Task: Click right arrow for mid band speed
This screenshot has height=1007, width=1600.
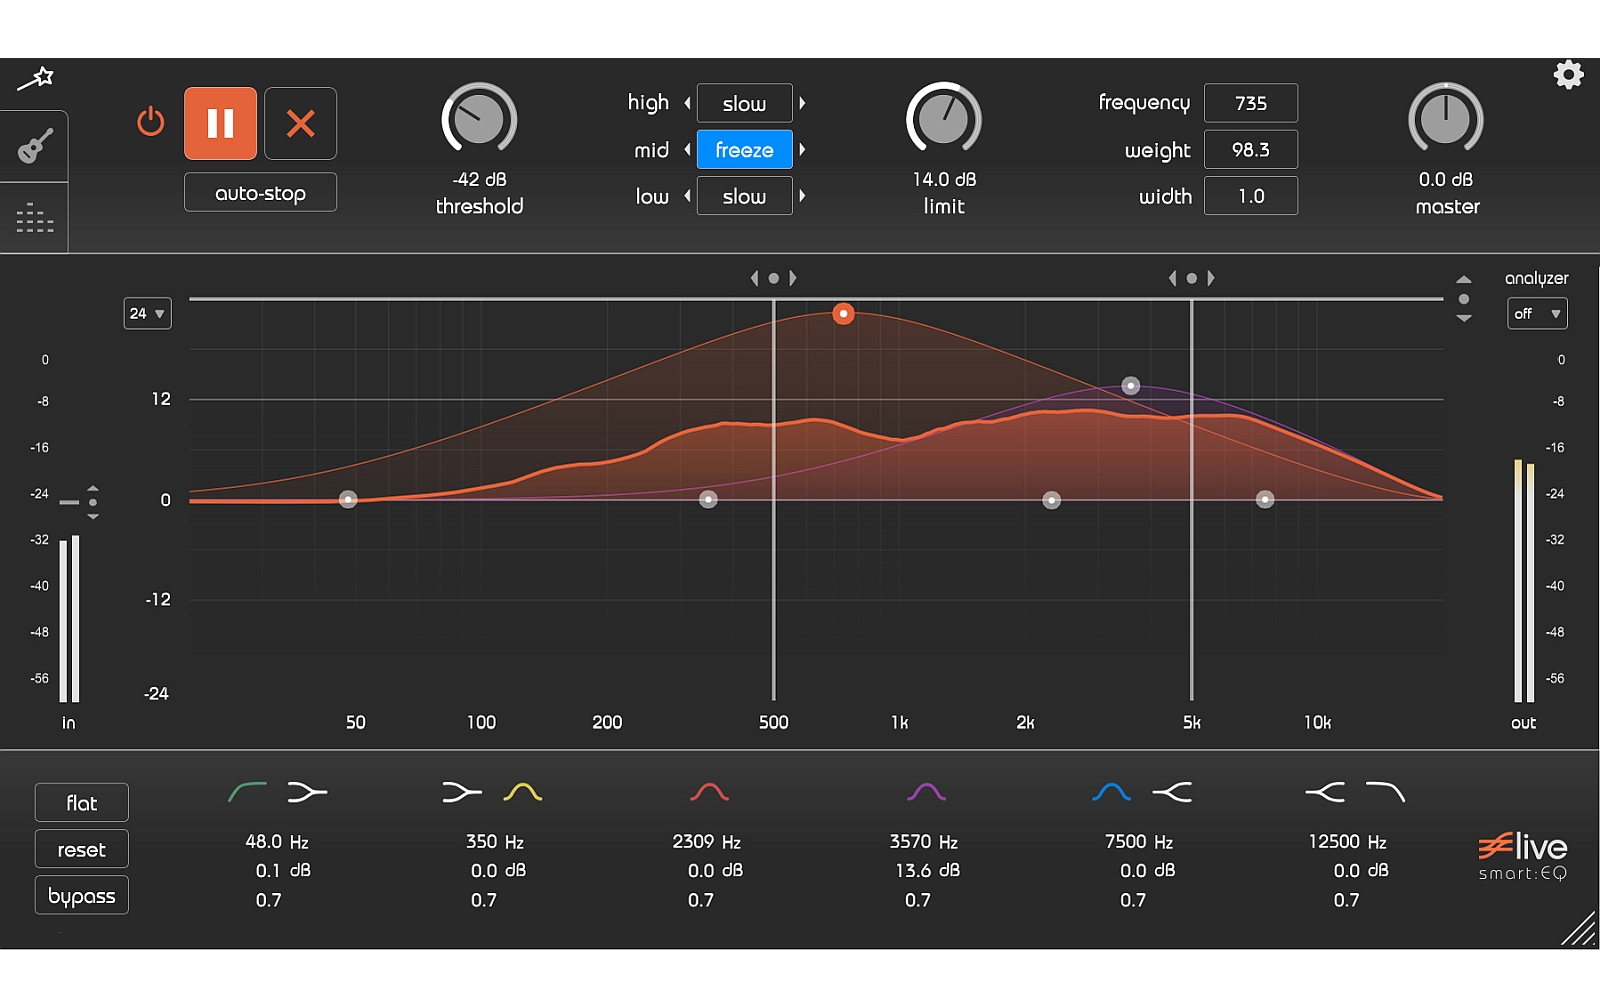Action: 802,150
